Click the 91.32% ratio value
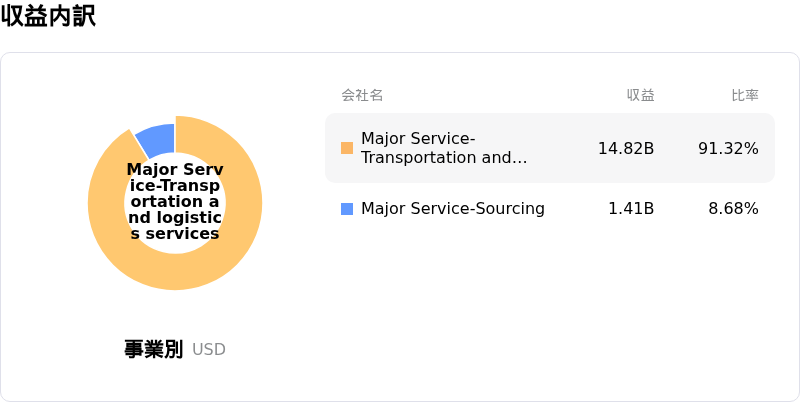Screen dimensions: 800x402 [728, 148]
